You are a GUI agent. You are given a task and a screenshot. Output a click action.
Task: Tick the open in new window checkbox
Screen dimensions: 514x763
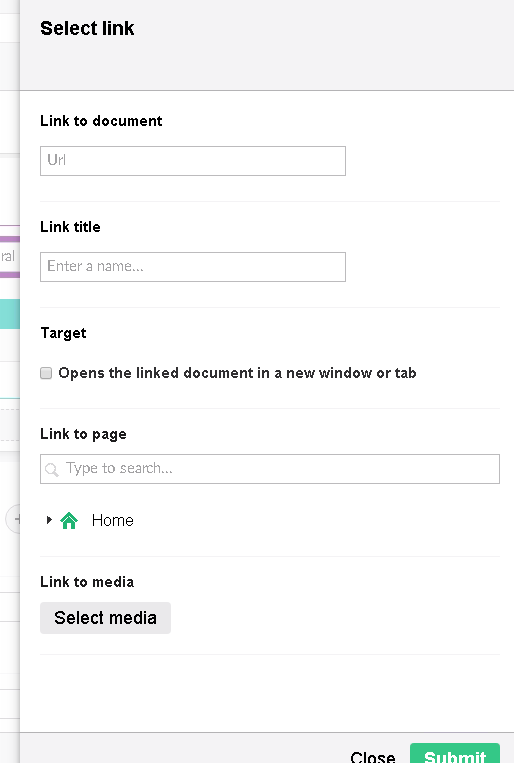[46, 373]
